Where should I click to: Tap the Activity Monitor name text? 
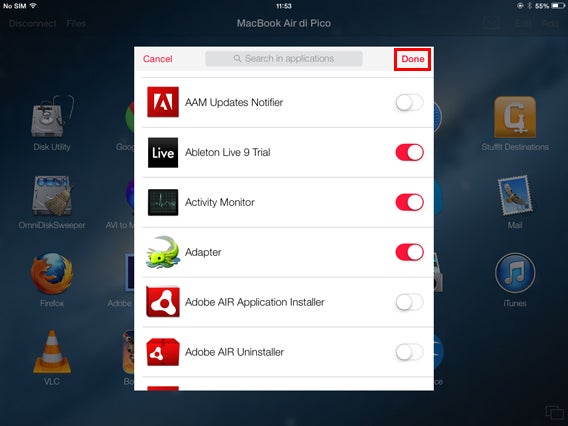point(220,202)
